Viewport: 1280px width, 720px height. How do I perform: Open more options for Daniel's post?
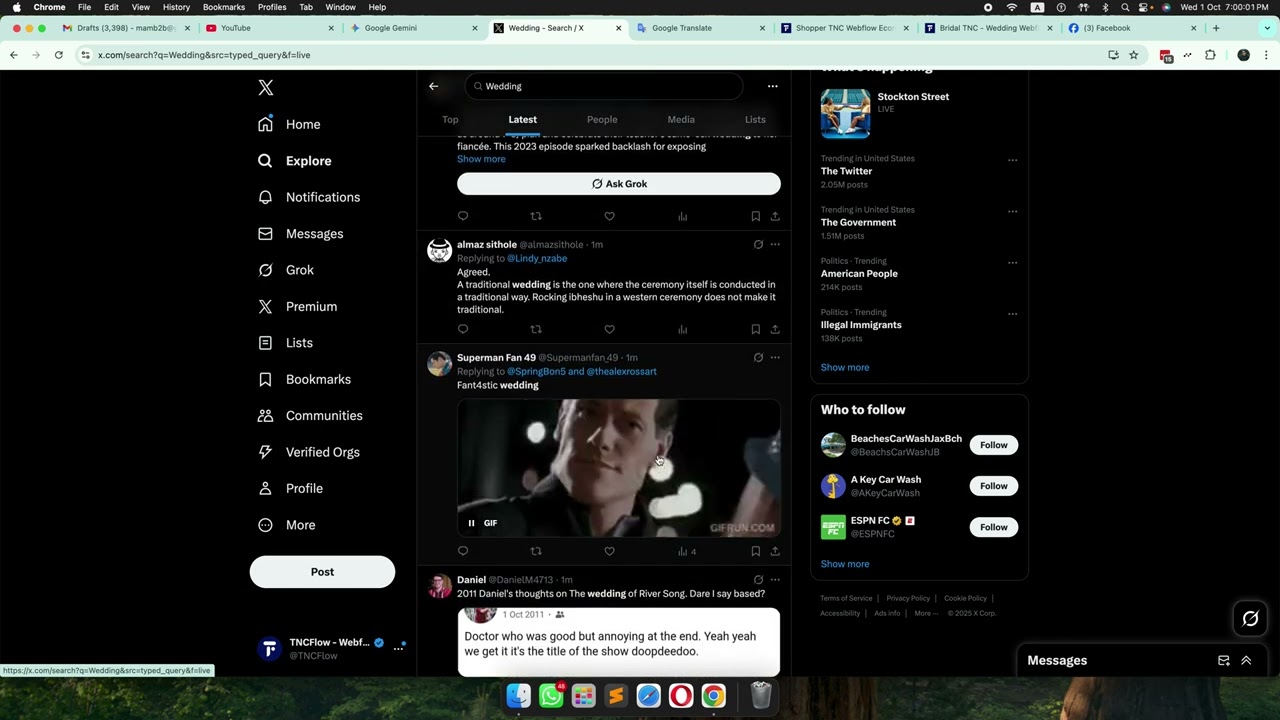[775, 579]
